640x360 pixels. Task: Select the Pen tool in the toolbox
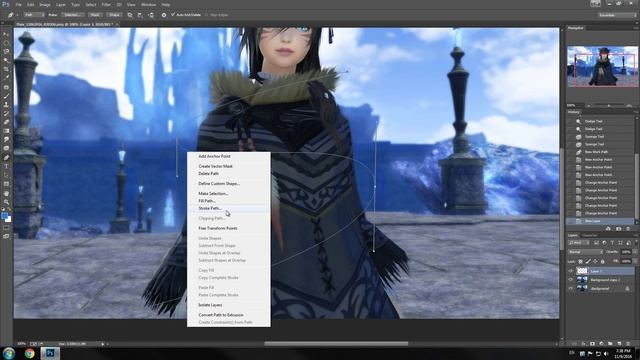tap(6, 158)
